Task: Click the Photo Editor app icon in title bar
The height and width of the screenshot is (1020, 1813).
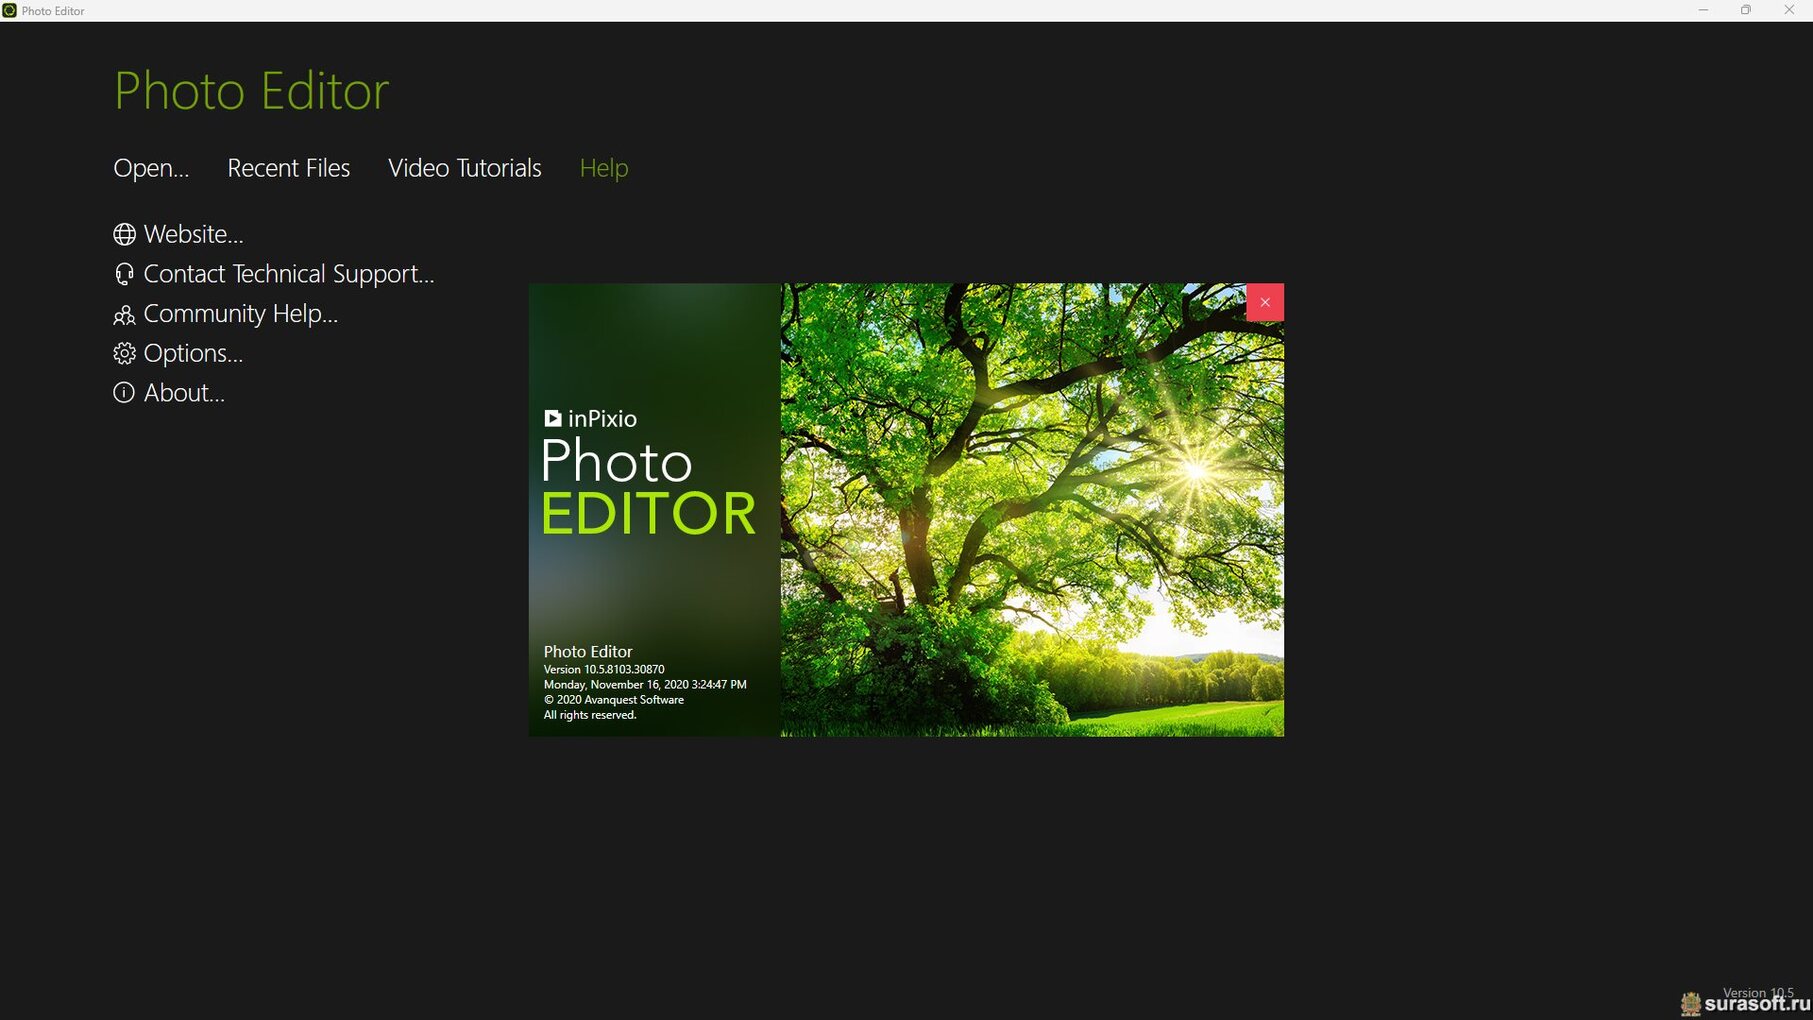Action: point(9,10)
